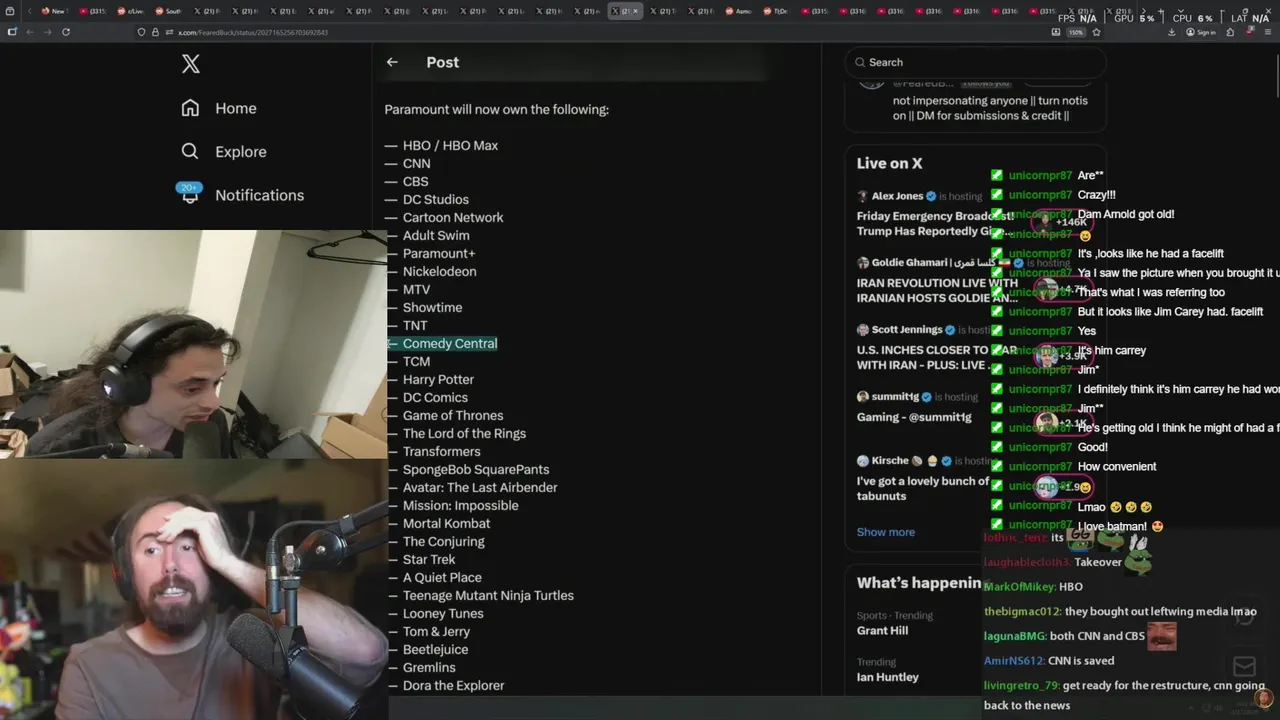The image size is (1280, 720).
Task: Click the 'SpongeBob SquarePants' line
Action: [476, 469]
